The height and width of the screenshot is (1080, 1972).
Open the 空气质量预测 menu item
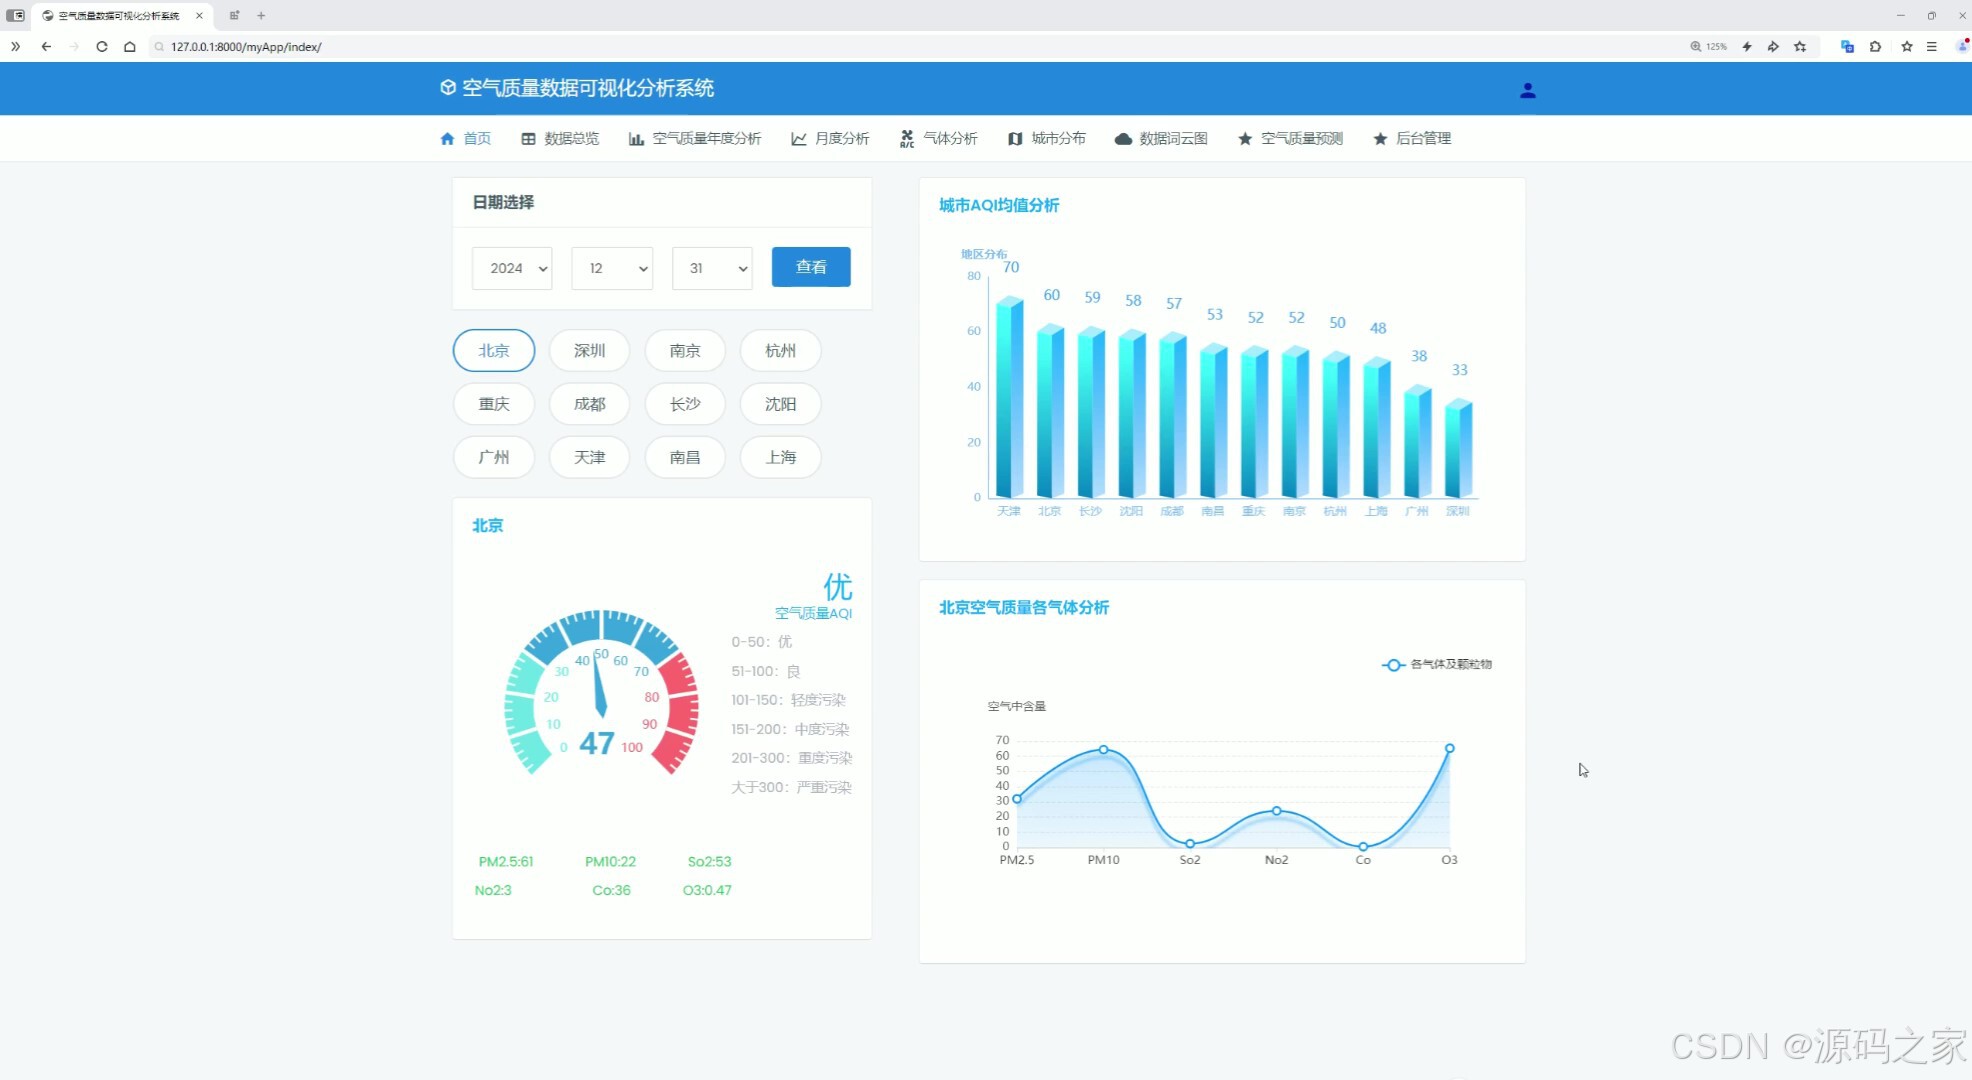(x=1300, y=139)
